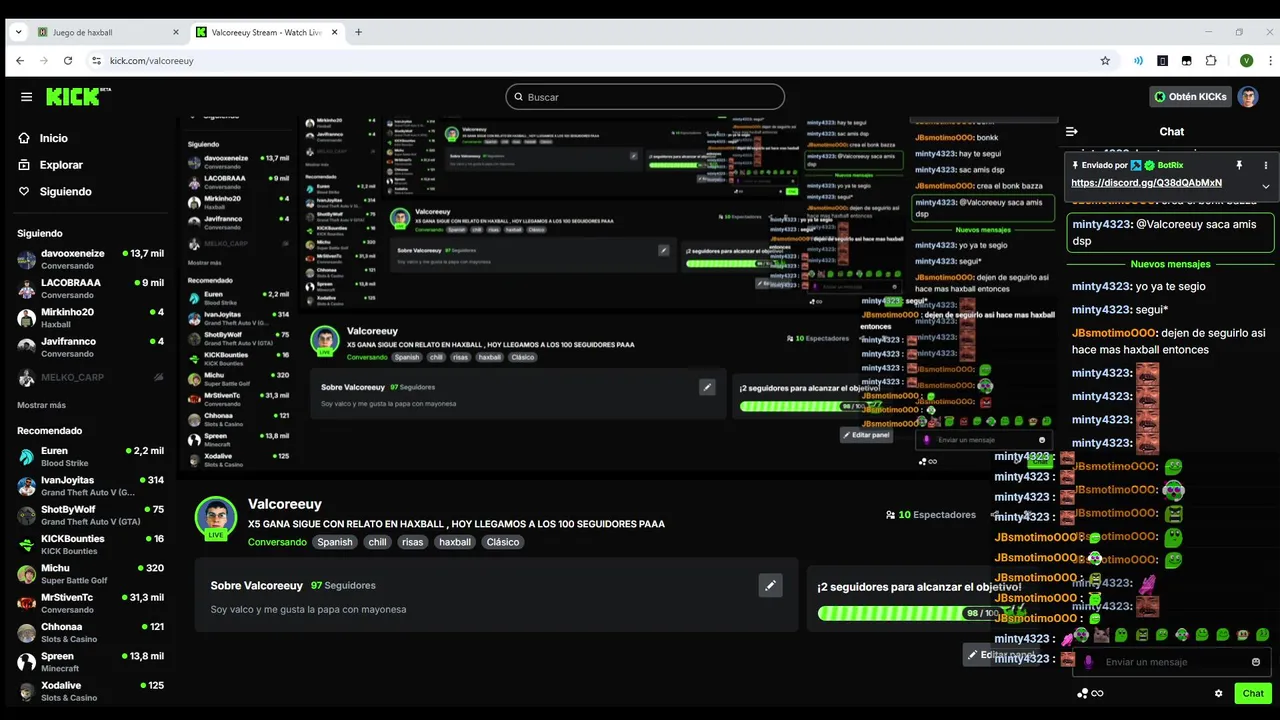Open LACOBRAAA channel in sidebar
Viewport: 1280px width, 720px height.
point(90,288)
